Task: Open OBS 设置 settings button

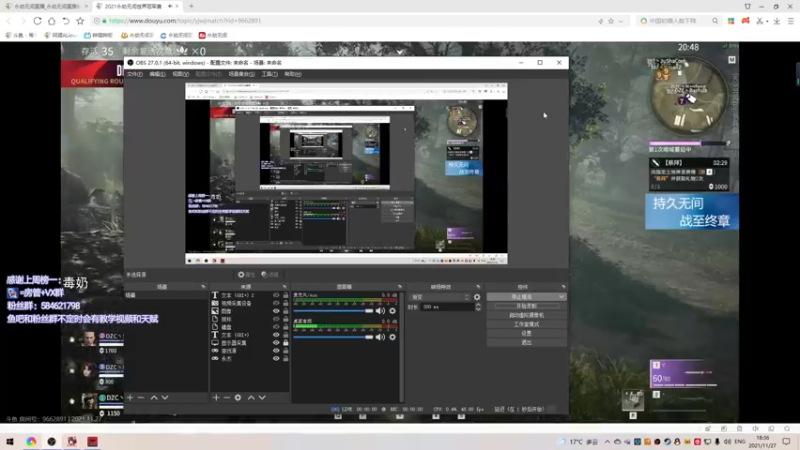Action: coord(527,334)
